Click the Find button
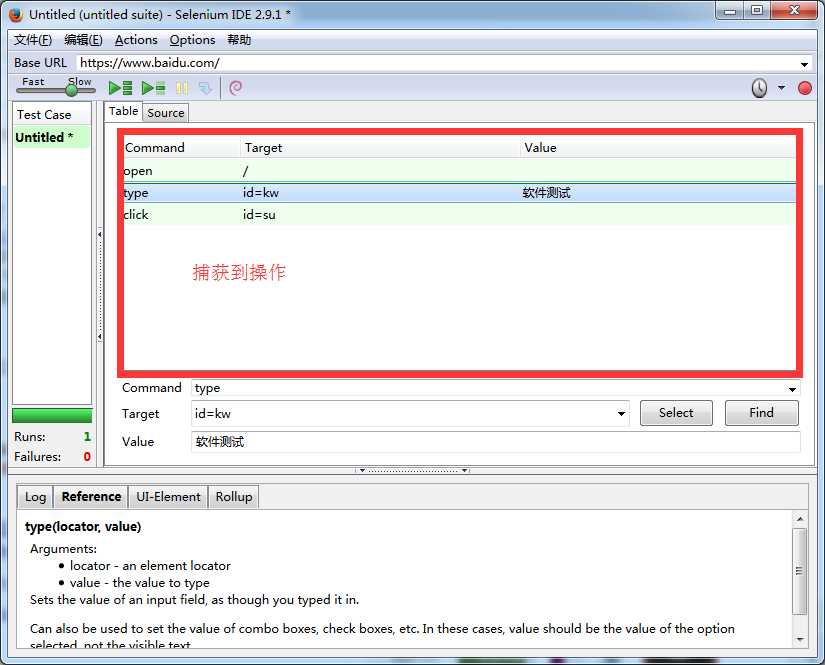Viewport: 825px width, 665px height. 761,413
